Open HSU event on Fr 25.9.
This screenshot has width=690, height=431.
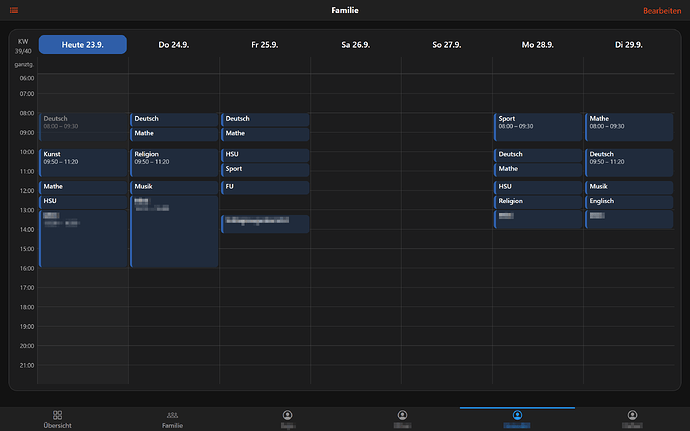point(265,155)
